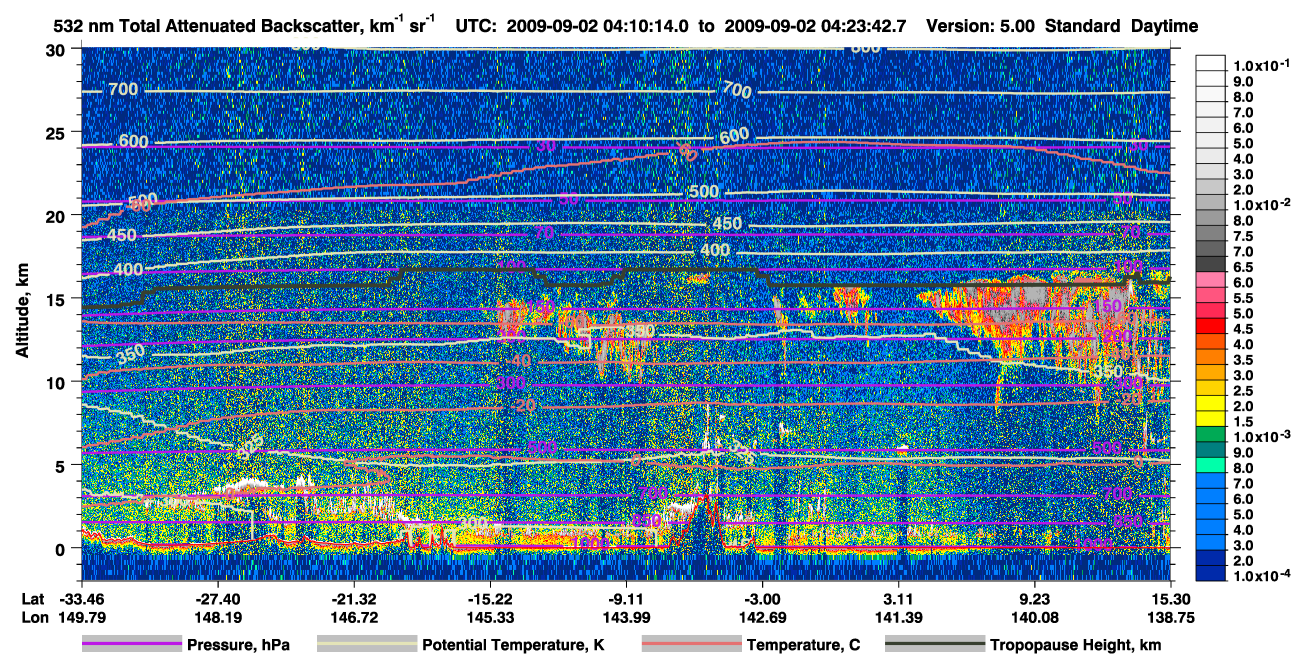The image size is (1300, 667).
Task: Click the "Altitude, km" axis label
Action: (21, 312)
